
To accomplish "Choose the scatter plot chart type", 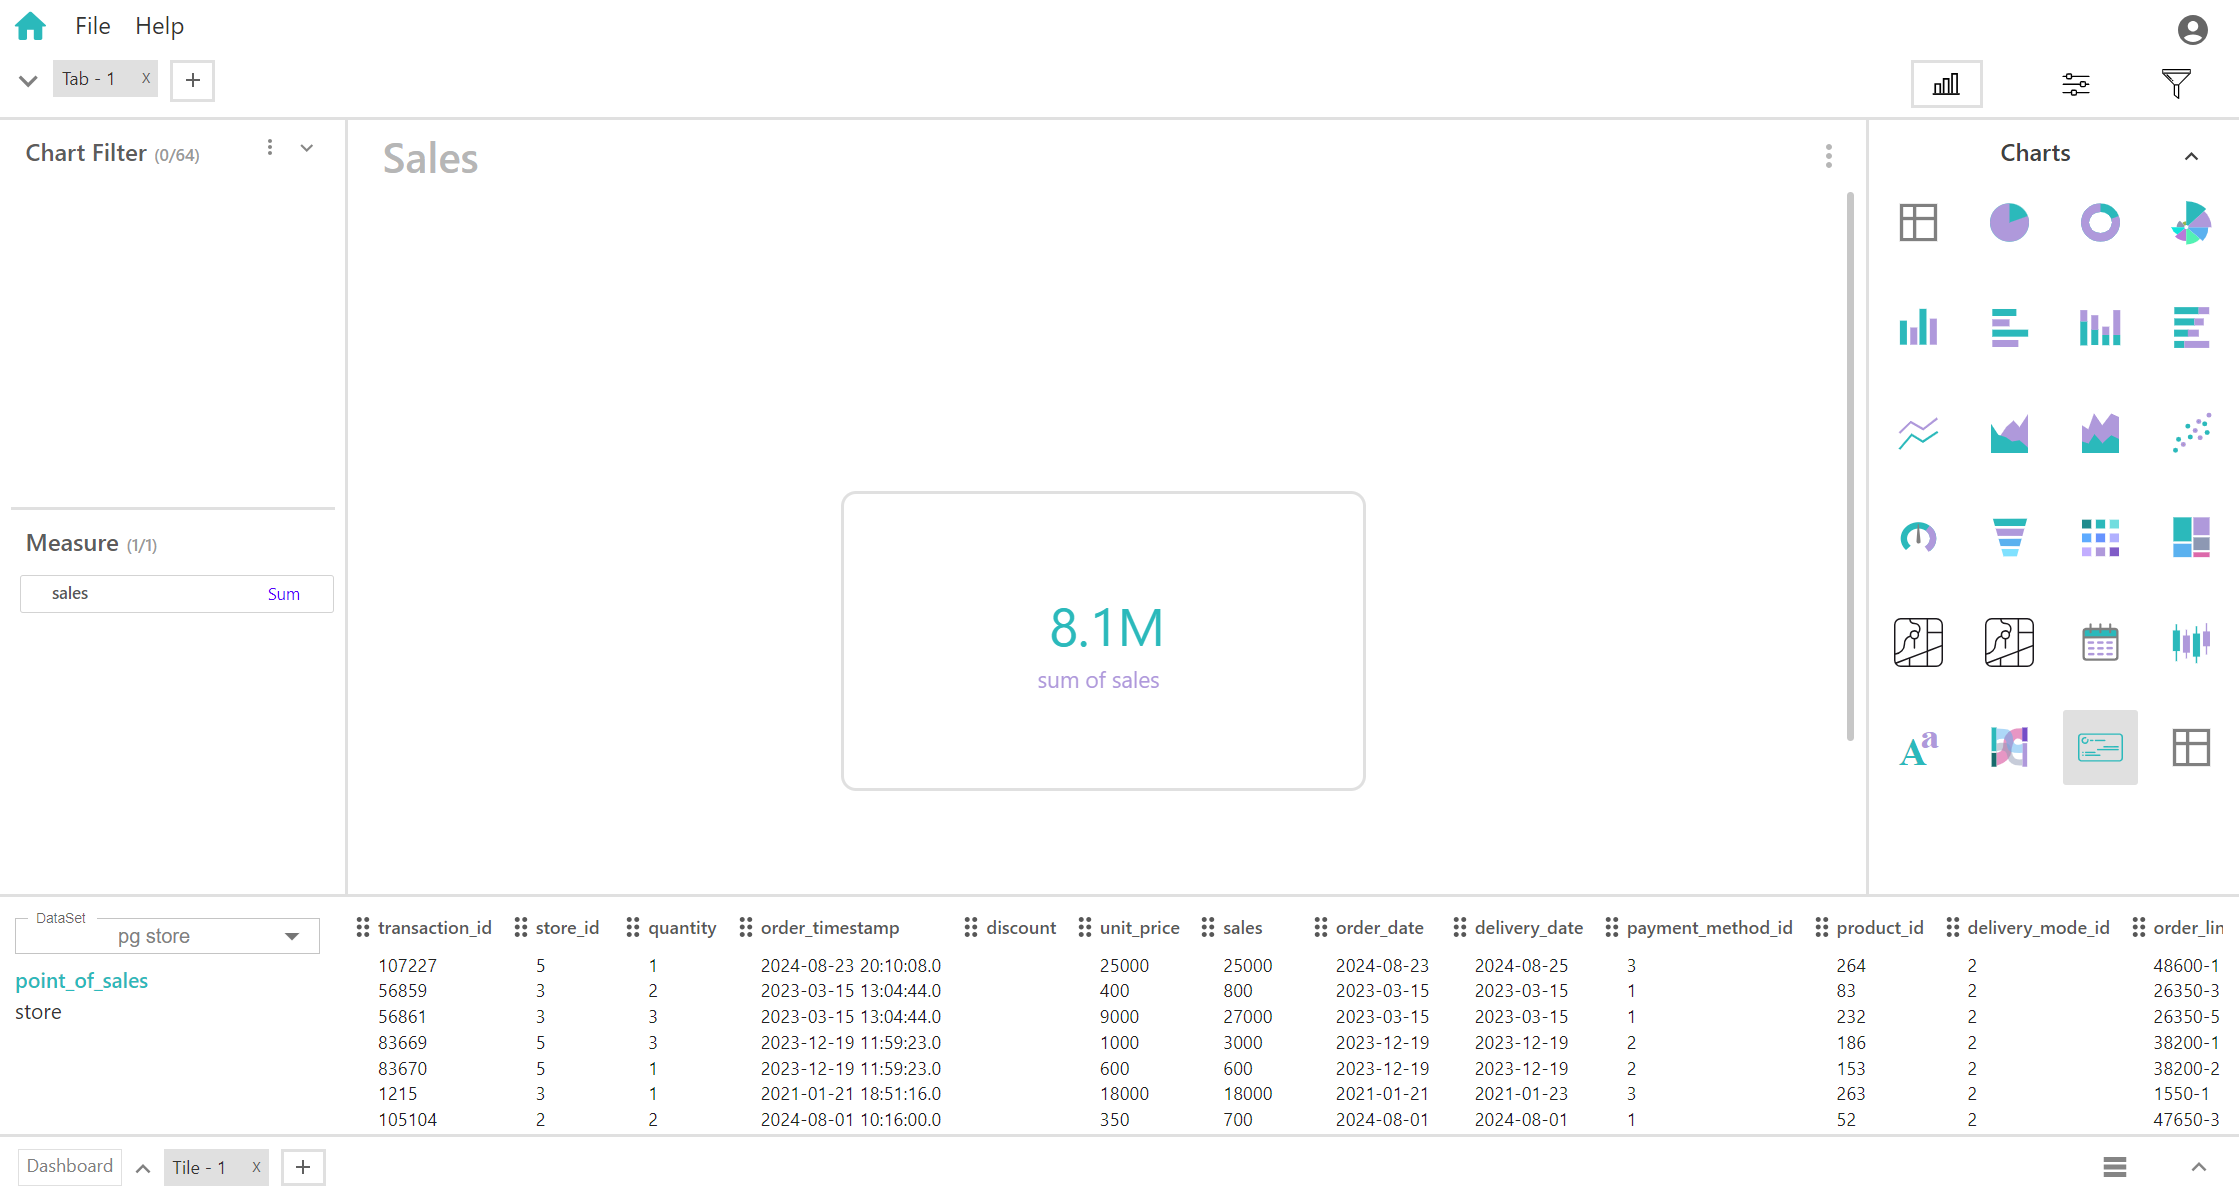I will point(2191,432).
